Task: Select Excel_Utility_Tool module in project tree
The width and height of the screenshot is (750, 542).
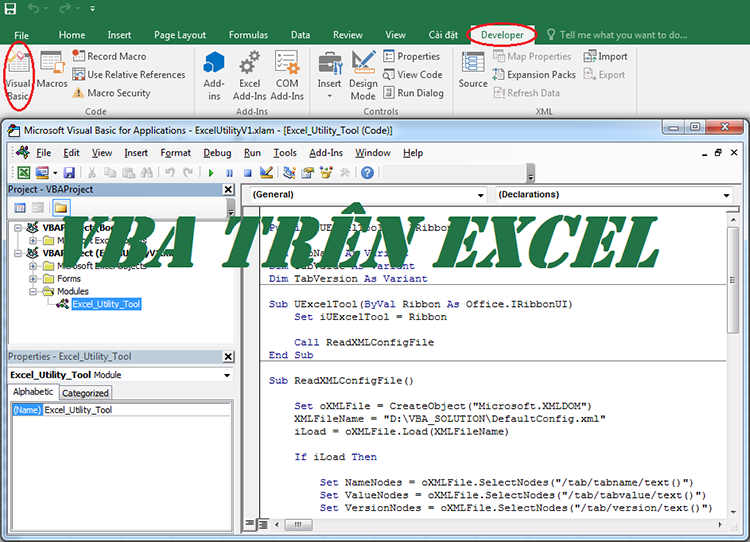Action: coord(106,304)
